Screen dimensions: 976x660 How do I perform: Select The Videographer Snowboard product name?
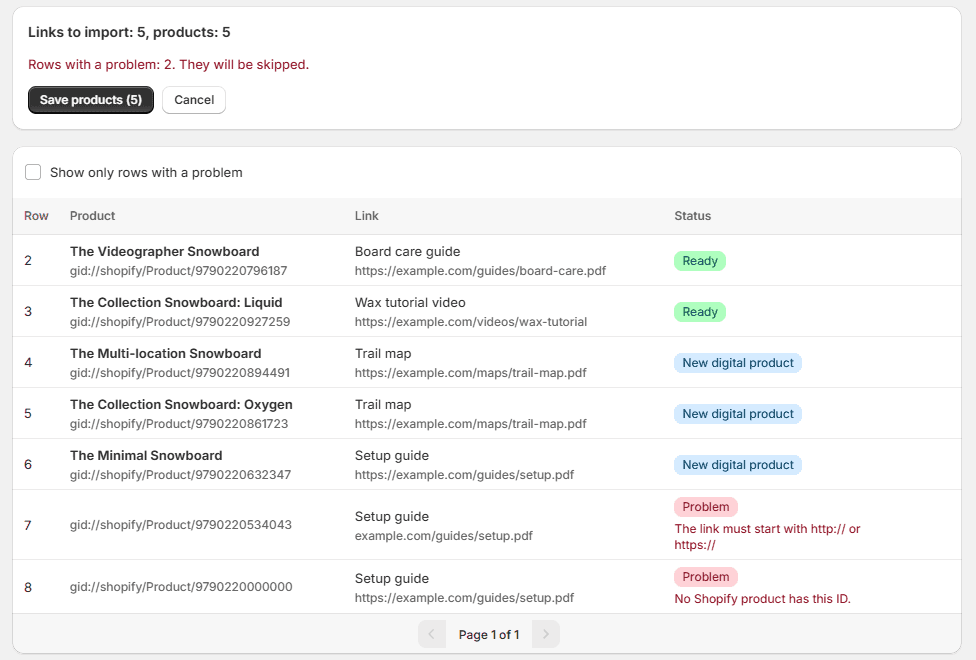tap(164, 252)
